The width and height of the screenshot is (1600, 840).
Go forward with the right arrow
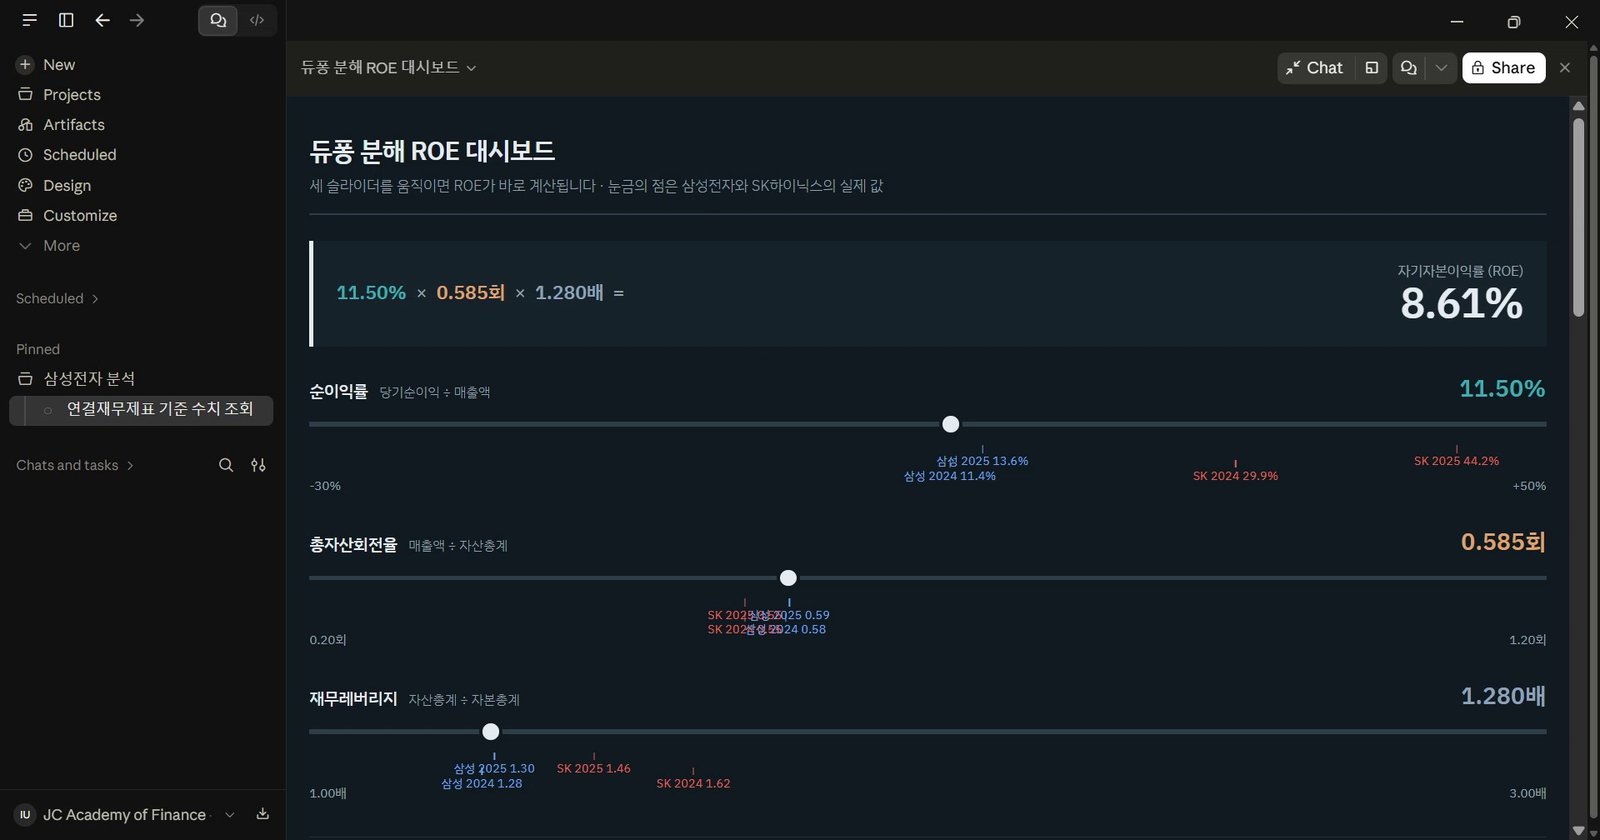point(137,20)
